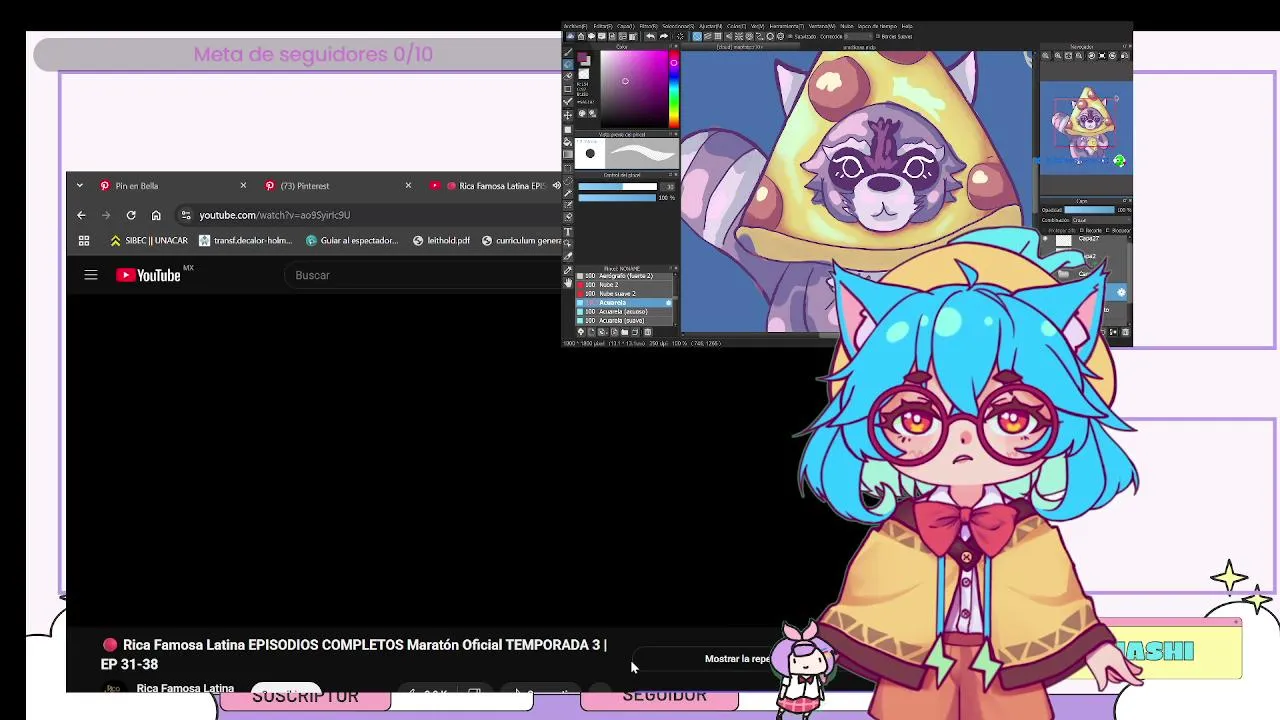The height and width of the screenshot is (720, 1280).
Task: Select the hand pan tool
Action: pos(568,283)
